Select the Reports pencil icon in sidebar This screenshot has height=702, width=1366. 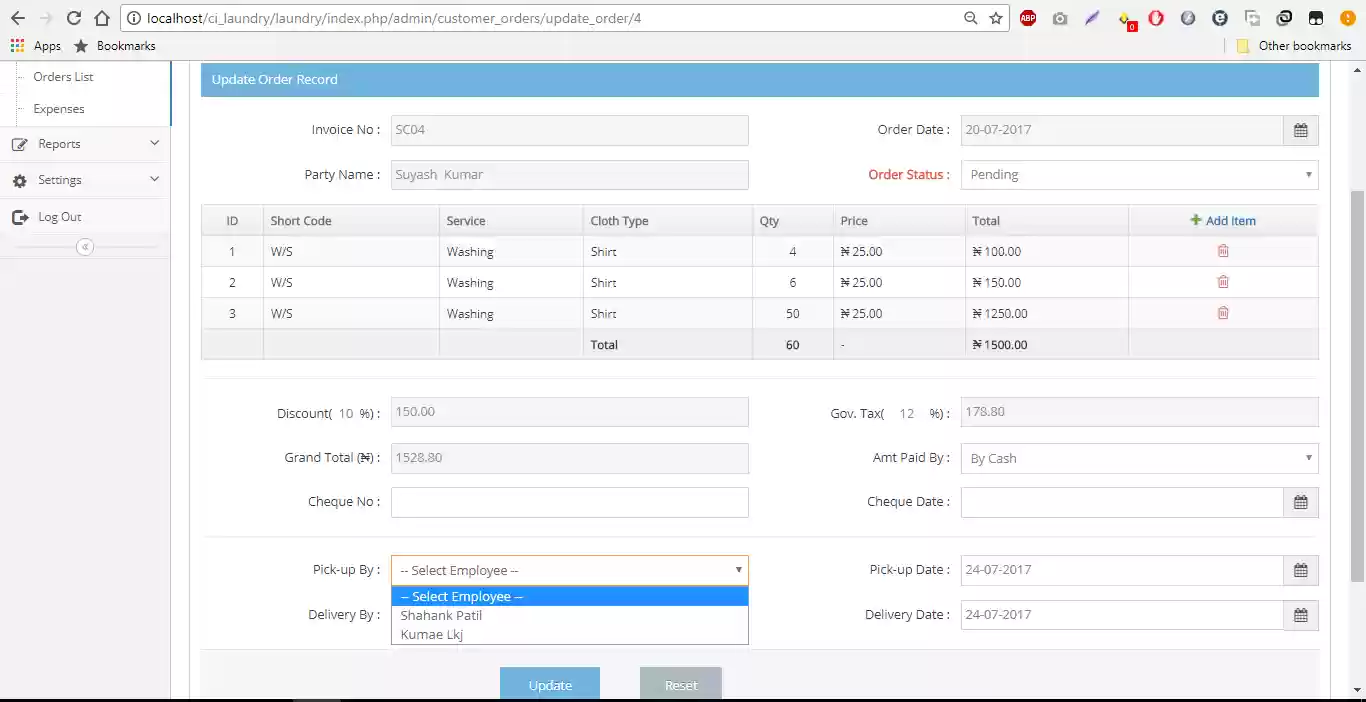point(22,143)
